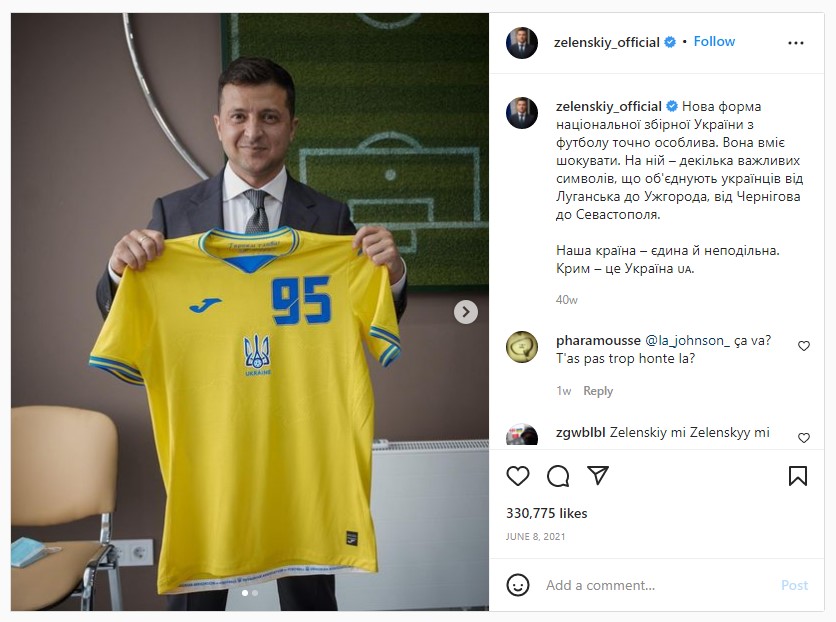Open zgwblbl commenter username

pyautogui.click(x=580, y=432)
